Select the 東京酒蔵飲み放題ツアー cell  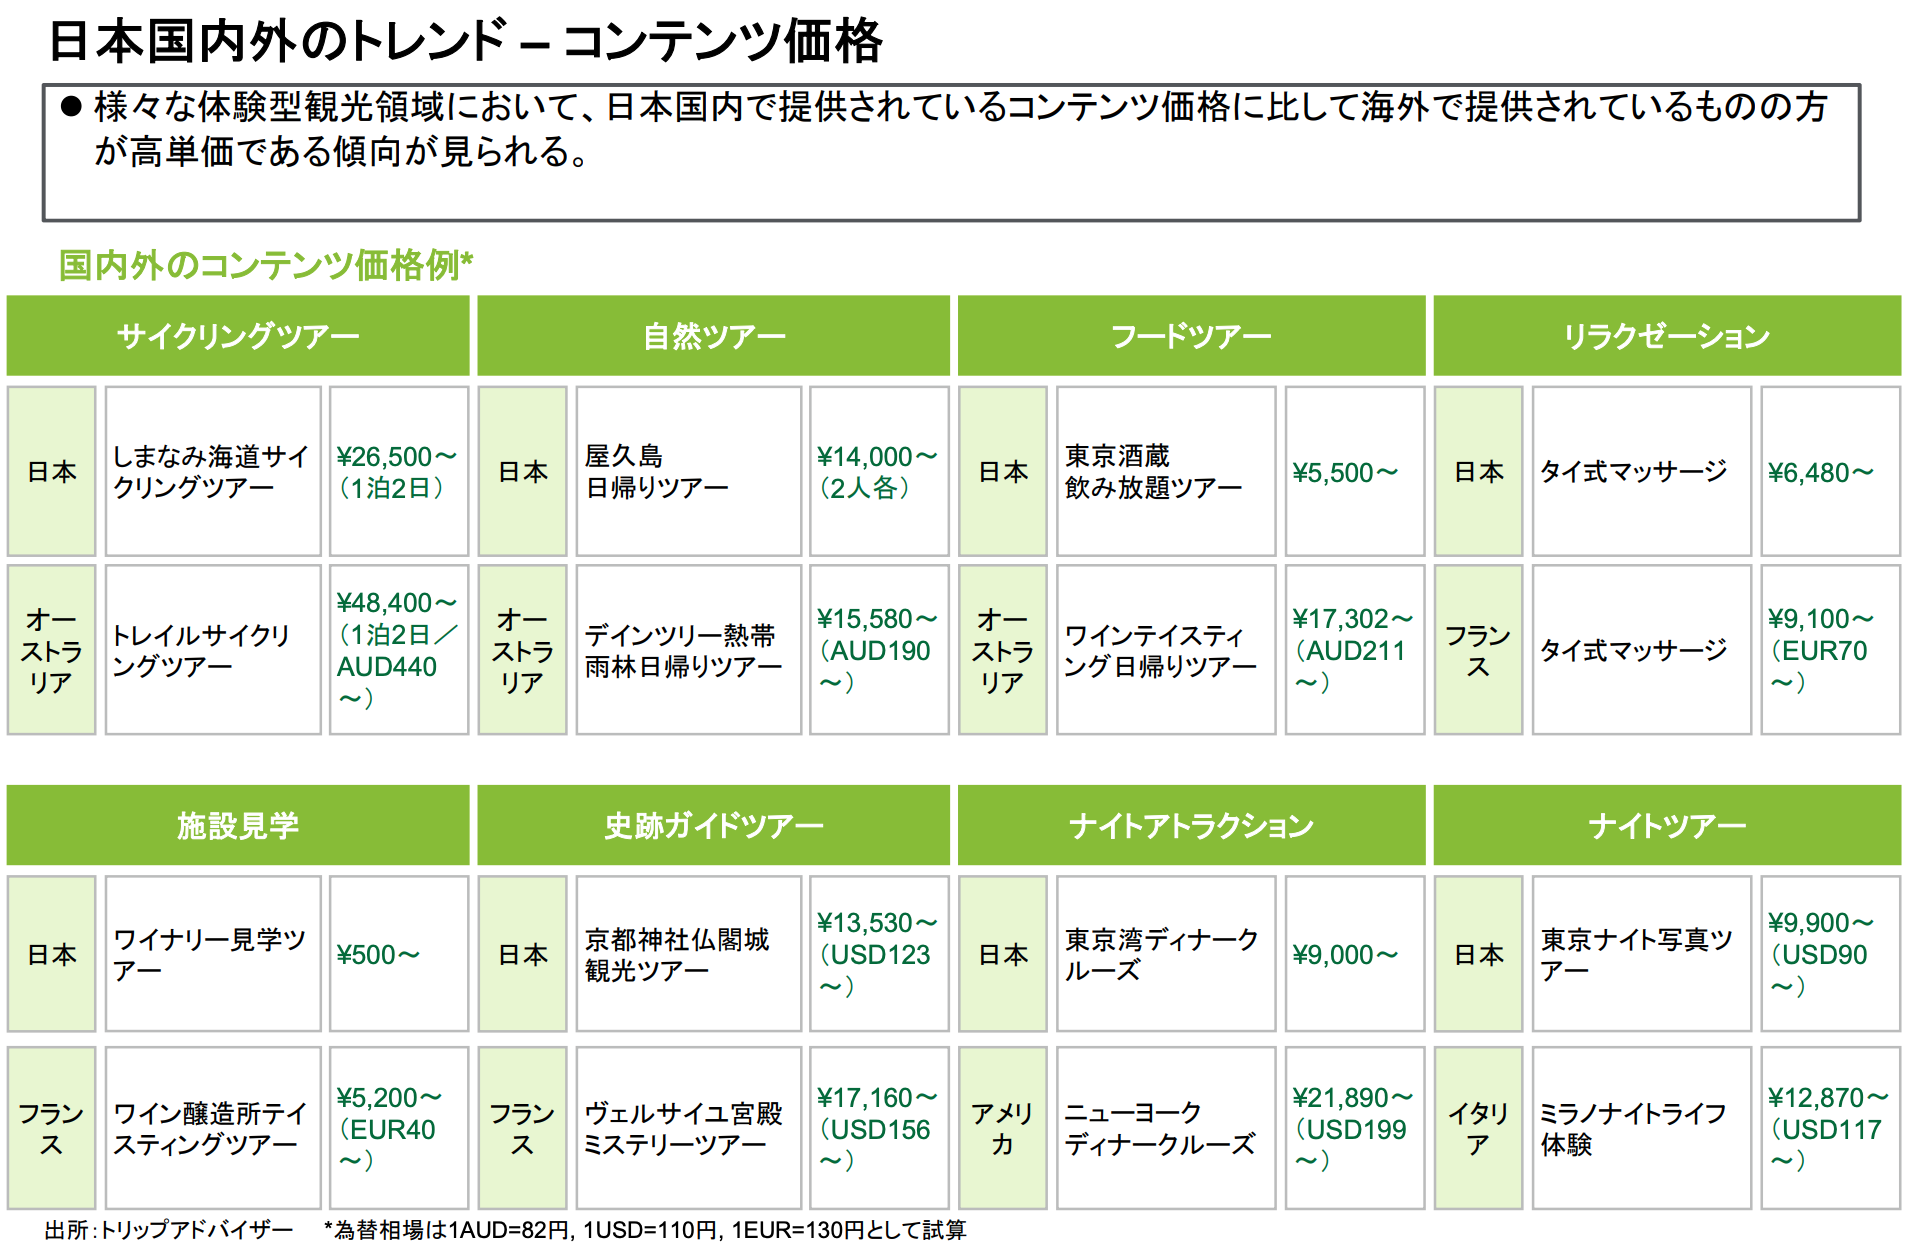coord(1165,471)
